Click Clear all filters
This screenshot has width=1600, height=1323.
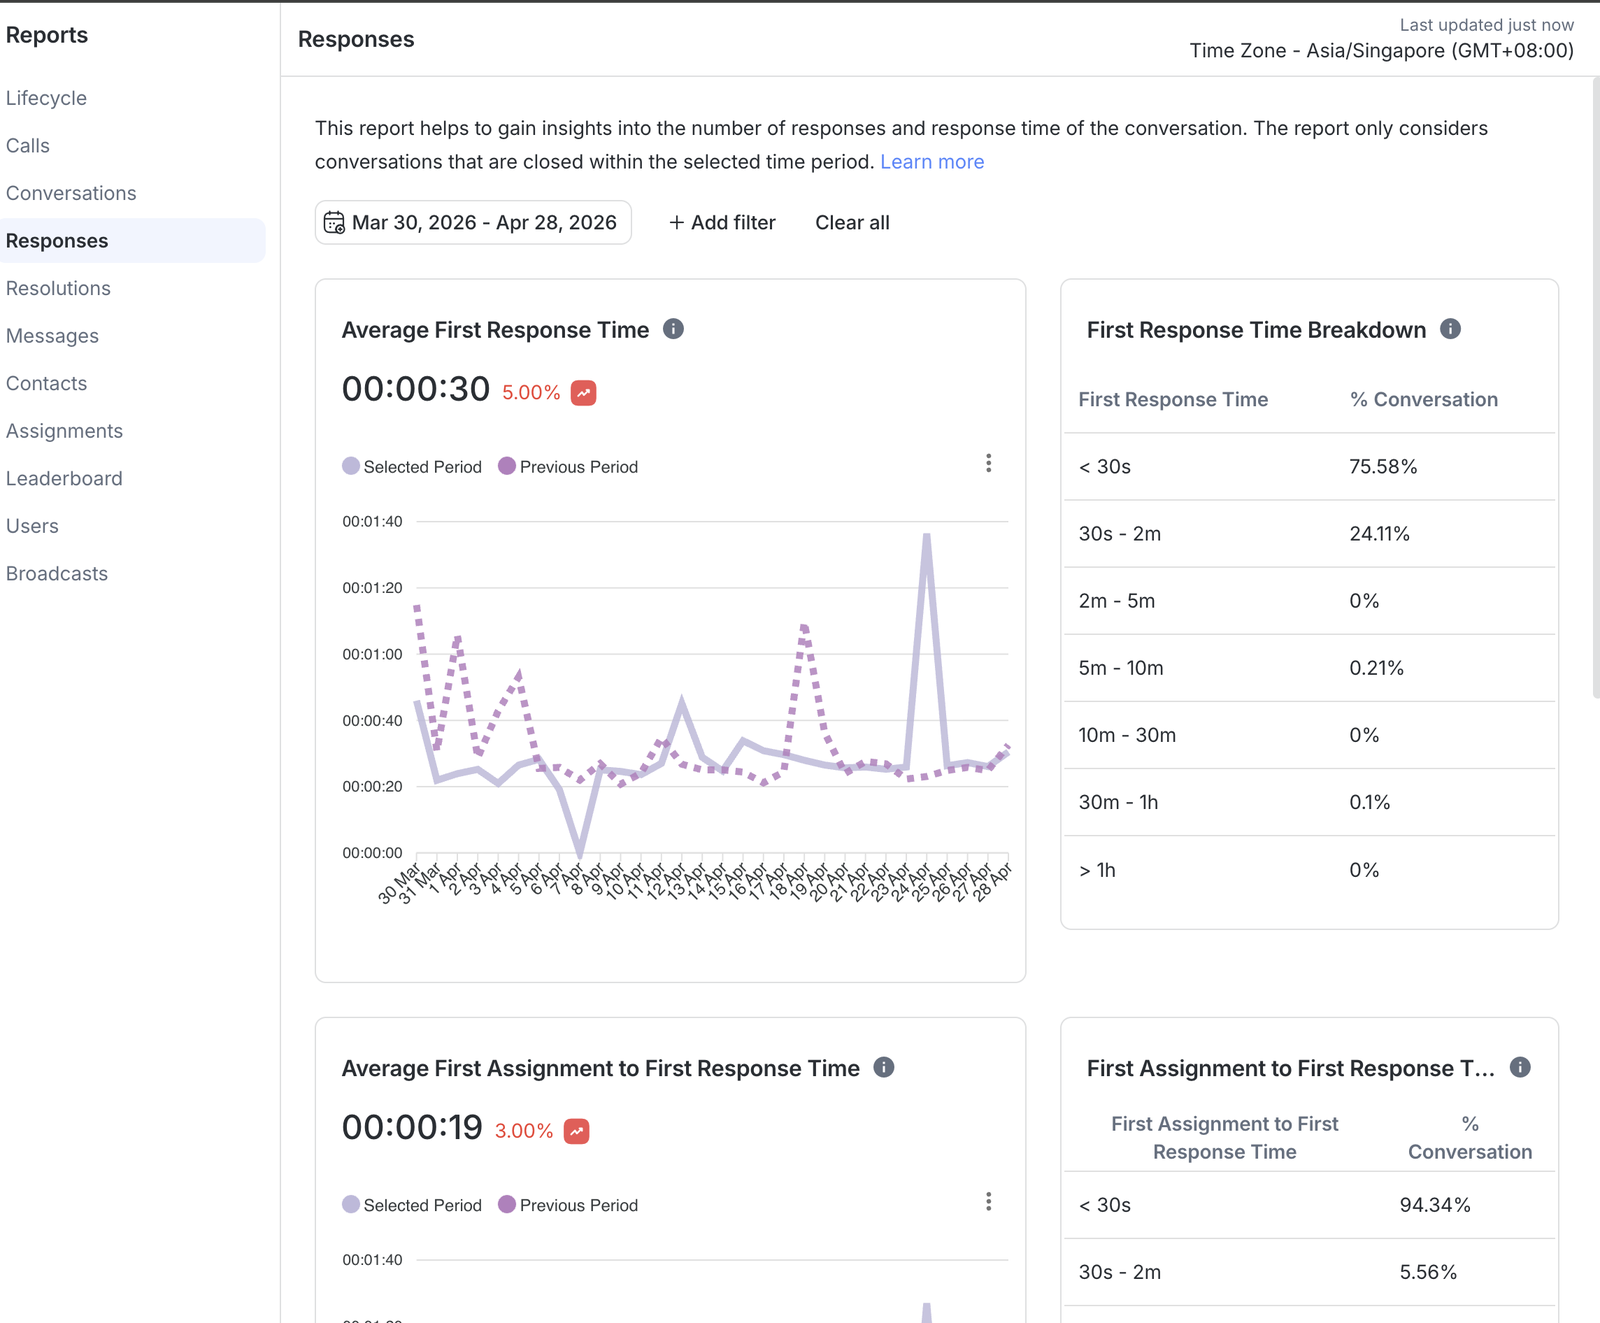point(852,222)
